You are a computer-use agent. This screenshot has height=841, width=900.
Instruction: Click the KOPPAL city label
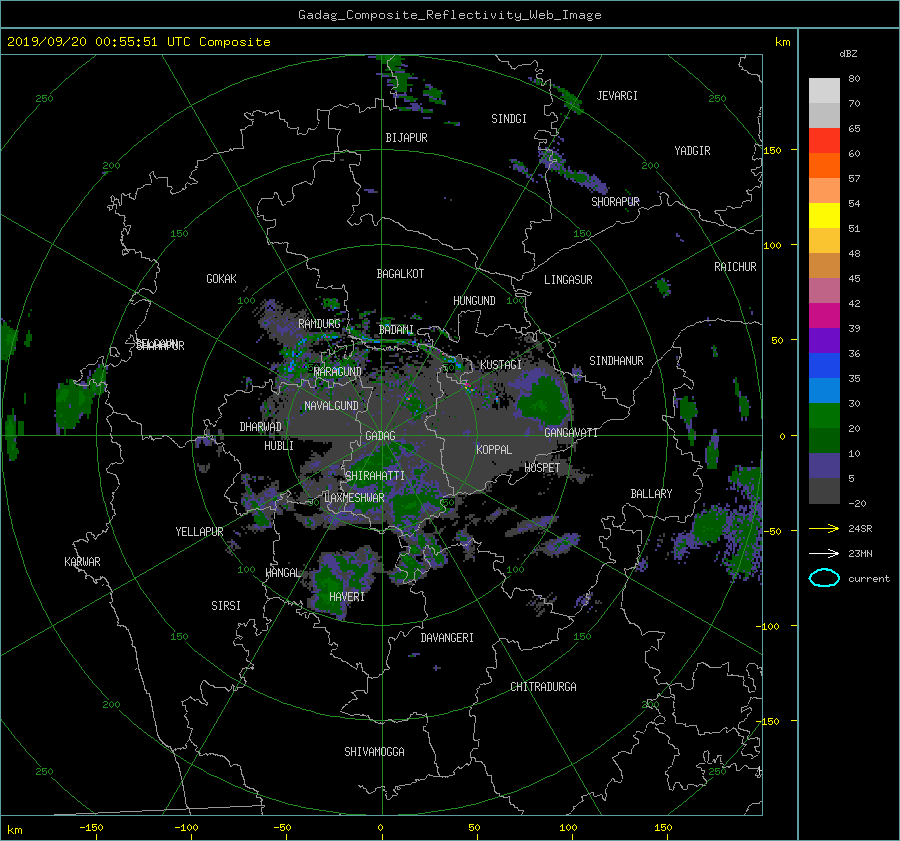coord(494,450)
